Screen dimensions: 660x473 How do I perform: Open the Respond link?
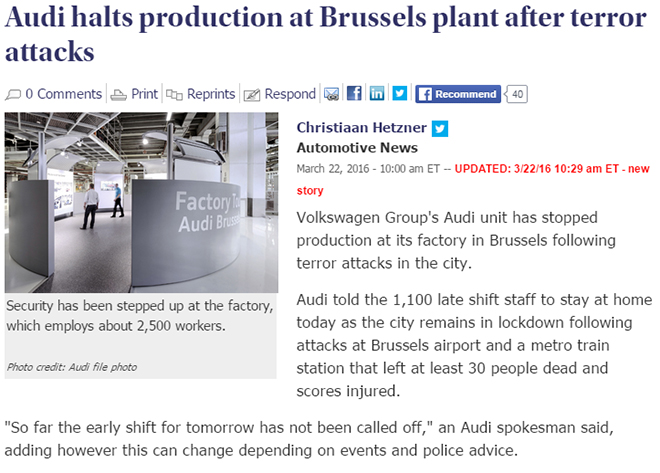coord(290,94)
